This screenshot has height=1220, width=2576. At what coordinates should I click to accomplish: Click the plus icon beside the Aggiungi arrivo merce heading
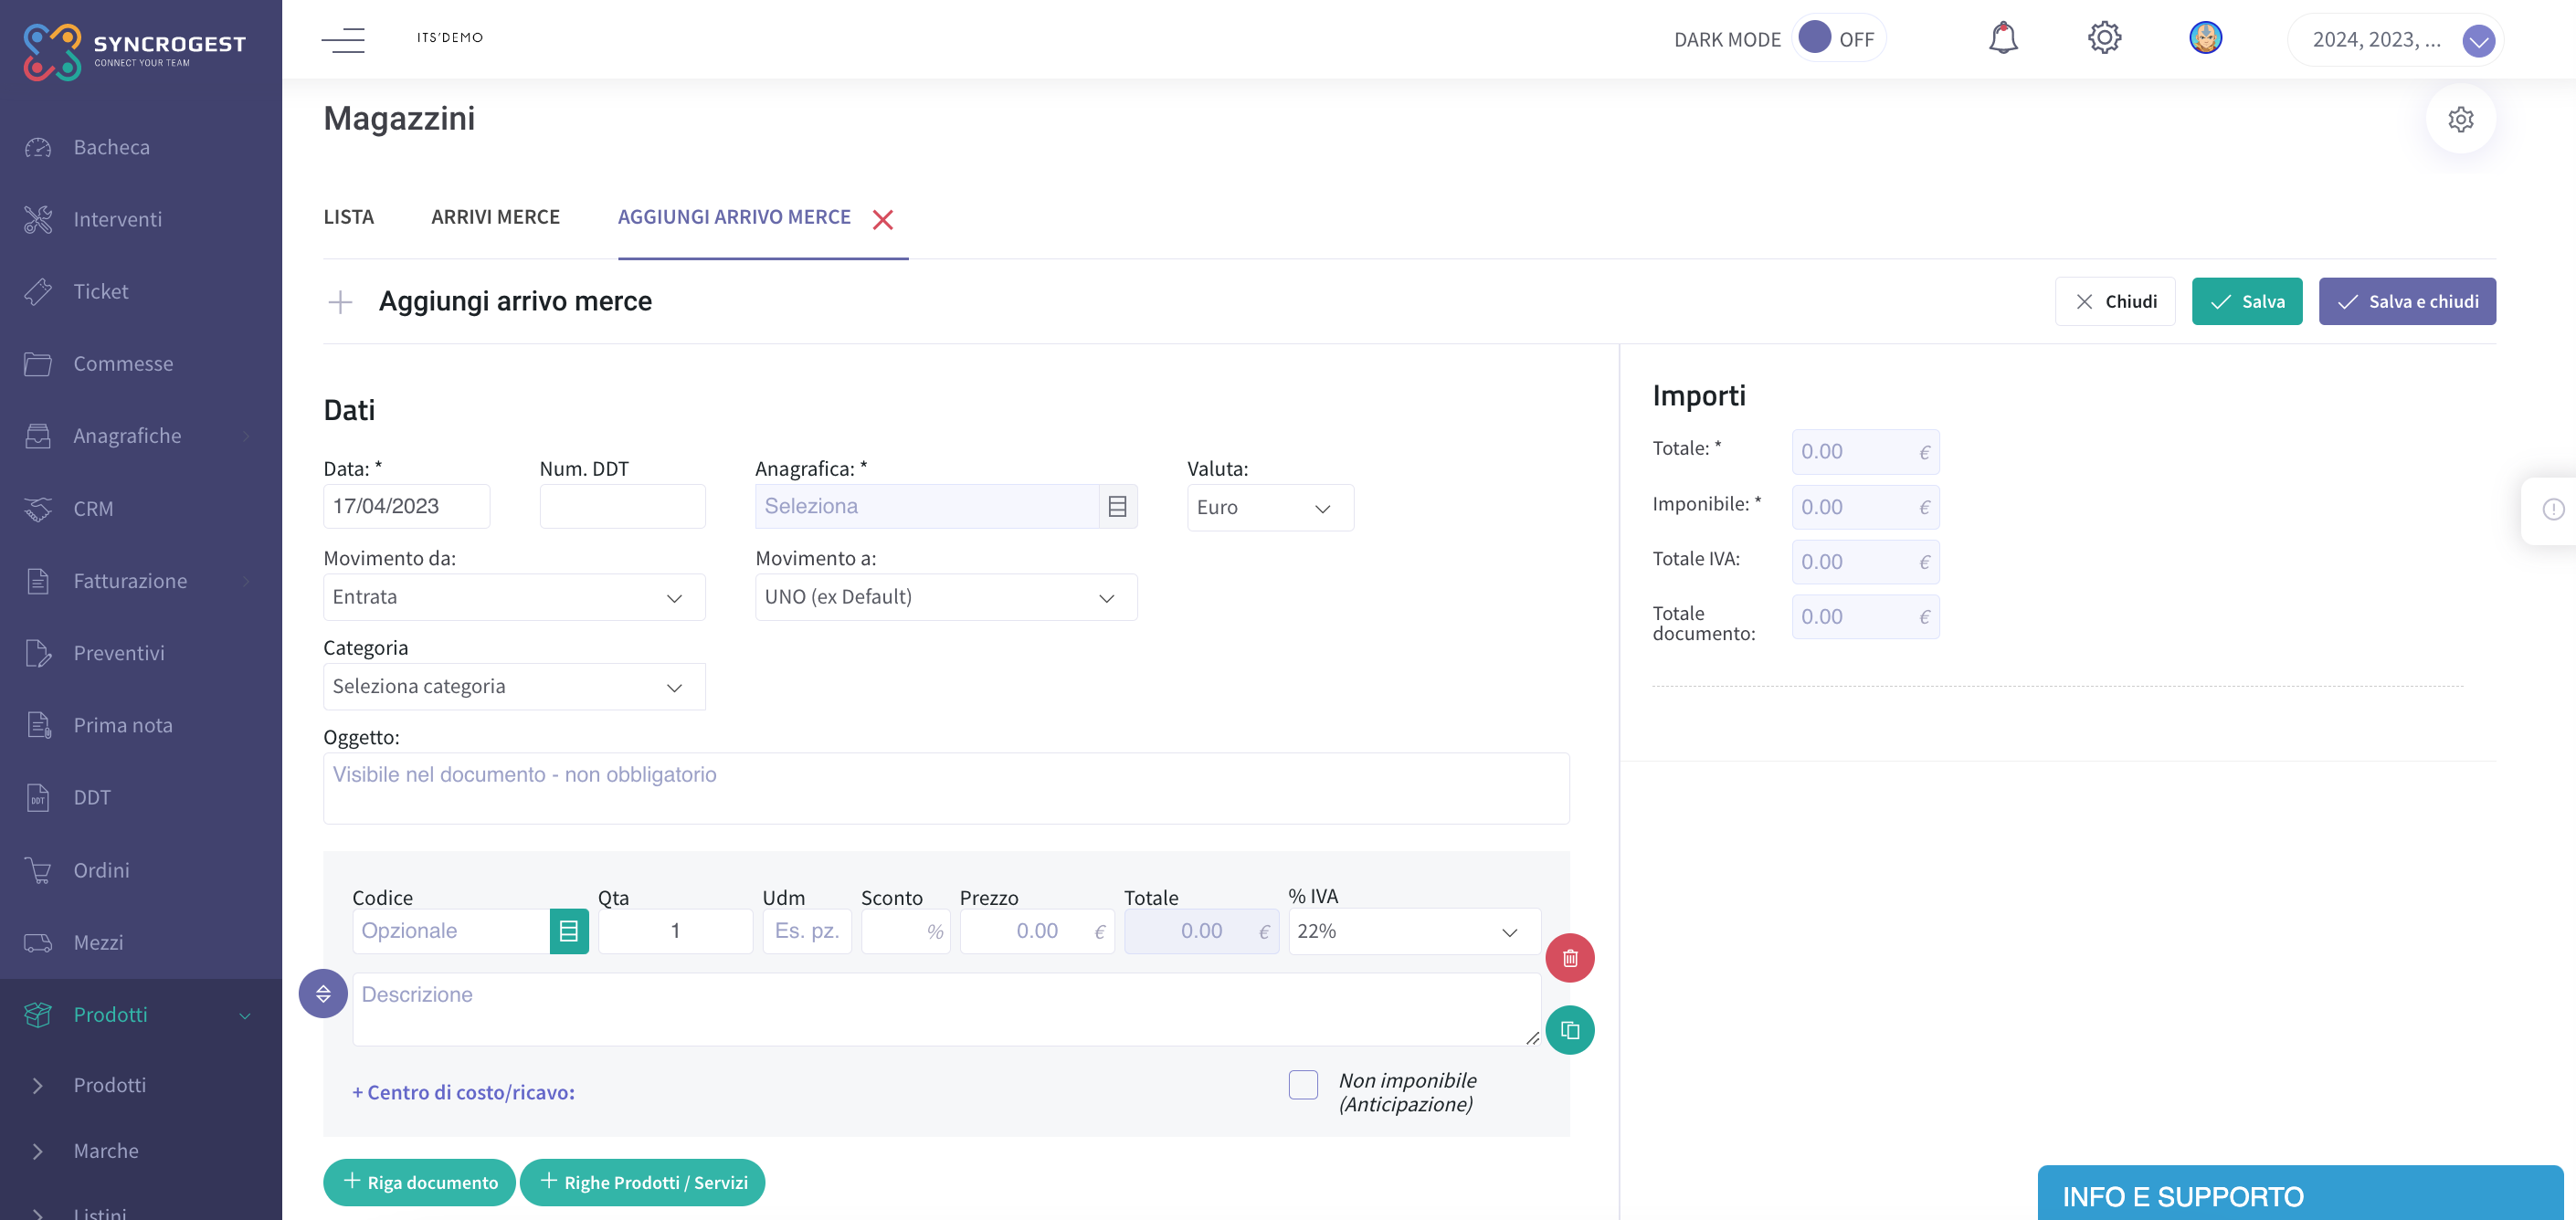(340, 302)
